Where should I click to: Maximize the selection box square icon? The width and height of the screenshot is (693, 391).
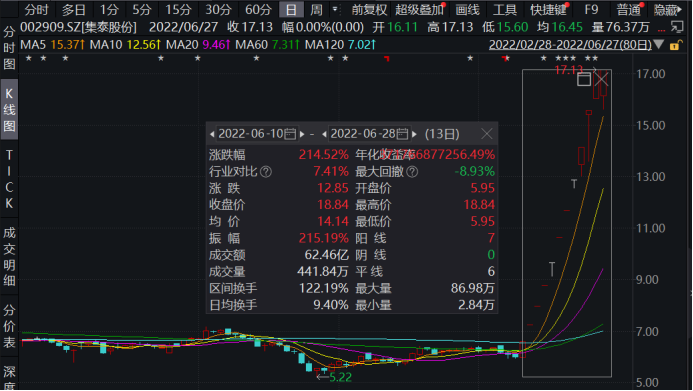click(x=584, y=80)
